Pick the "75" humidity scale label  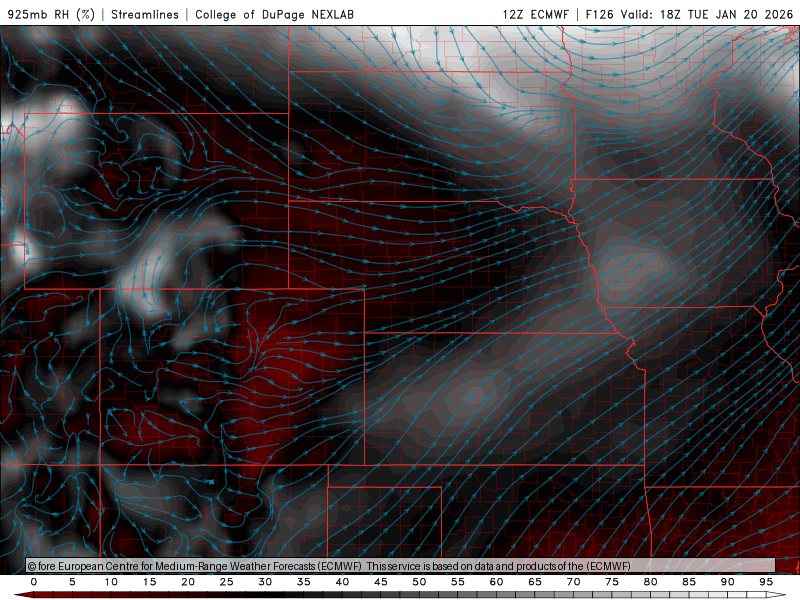pyautogui.click(x=612, y=582)
